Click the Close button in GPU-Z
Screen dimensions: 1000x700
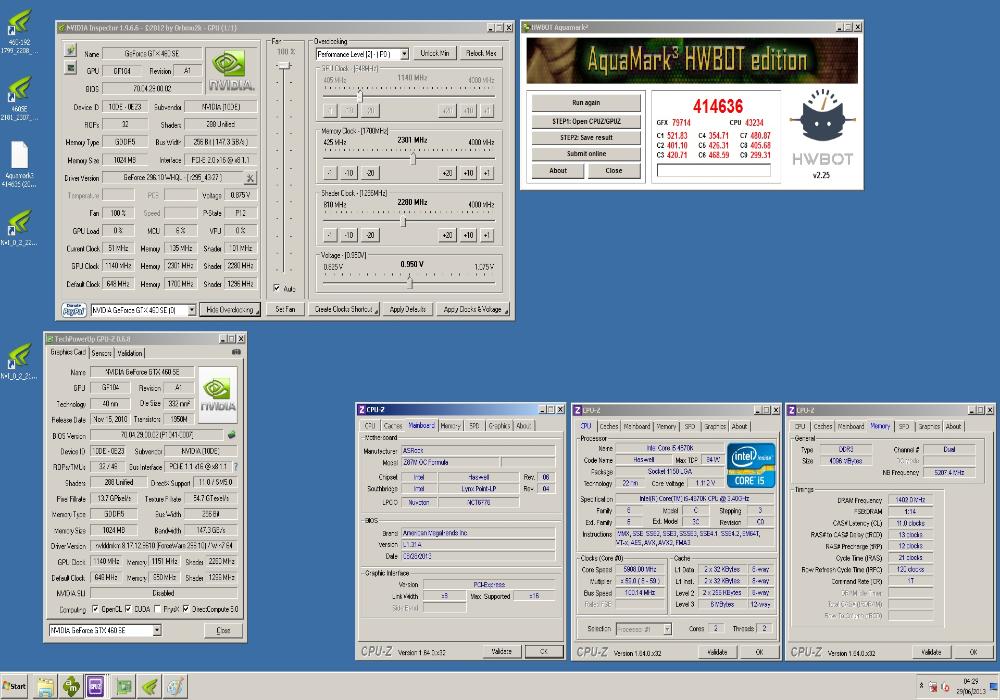click(x=223, y=631)
